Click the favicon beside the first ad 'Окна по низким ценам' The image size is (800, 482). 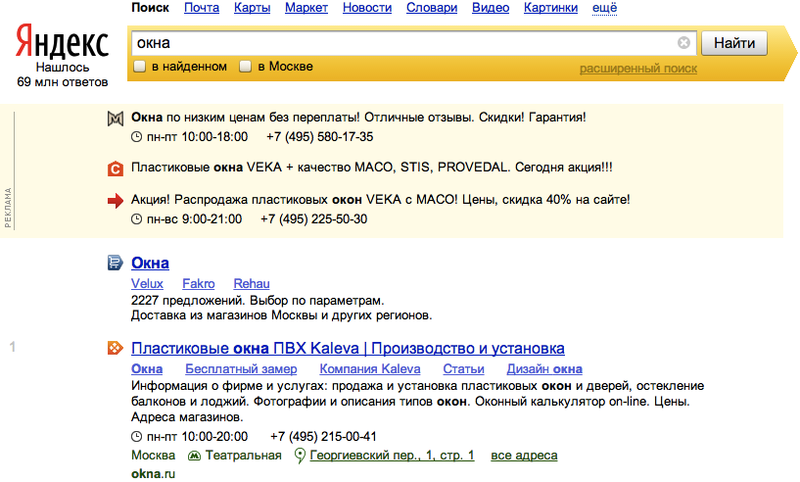coord(115,118)
